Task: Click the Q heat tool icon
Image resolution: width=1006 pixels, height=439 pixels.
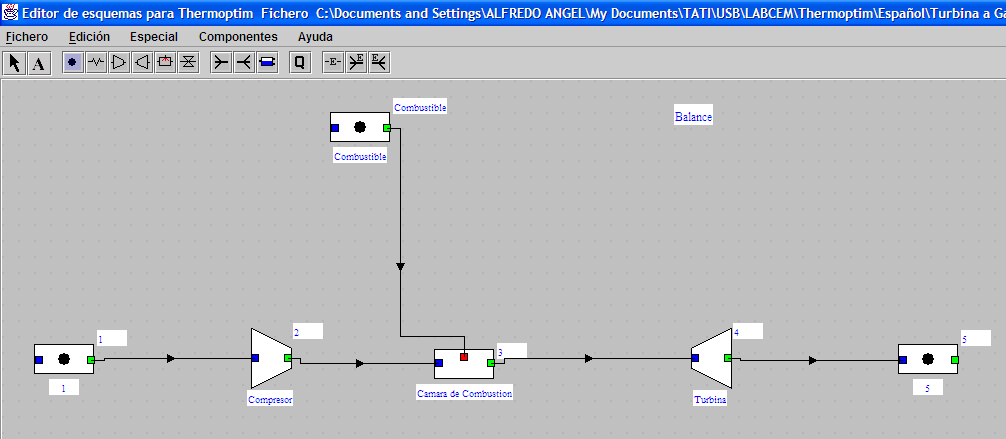Action: (x=300, y=62)
